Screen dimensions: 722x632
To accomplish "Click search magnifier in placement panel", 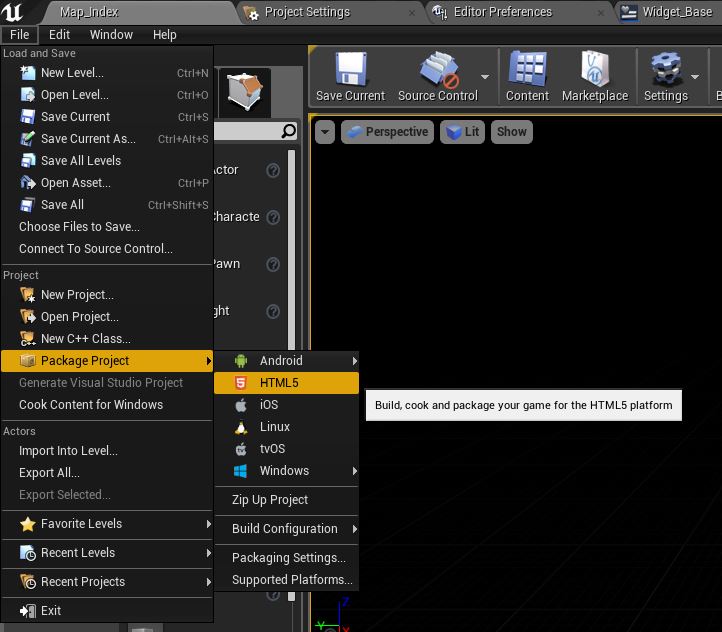I will tap(289, 131).
